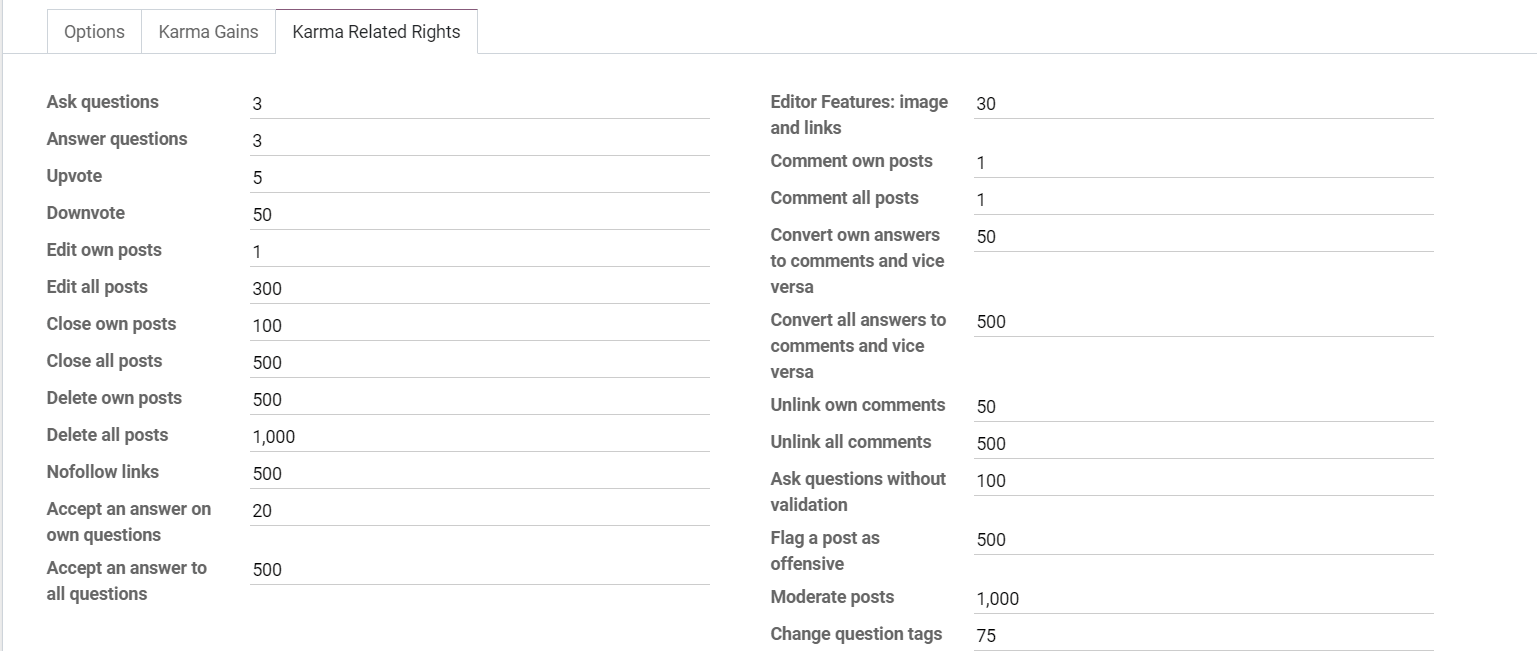Edit Ask questions without validation field
This screenshot has height=651, width=1537.
(x=1204, y=481)
